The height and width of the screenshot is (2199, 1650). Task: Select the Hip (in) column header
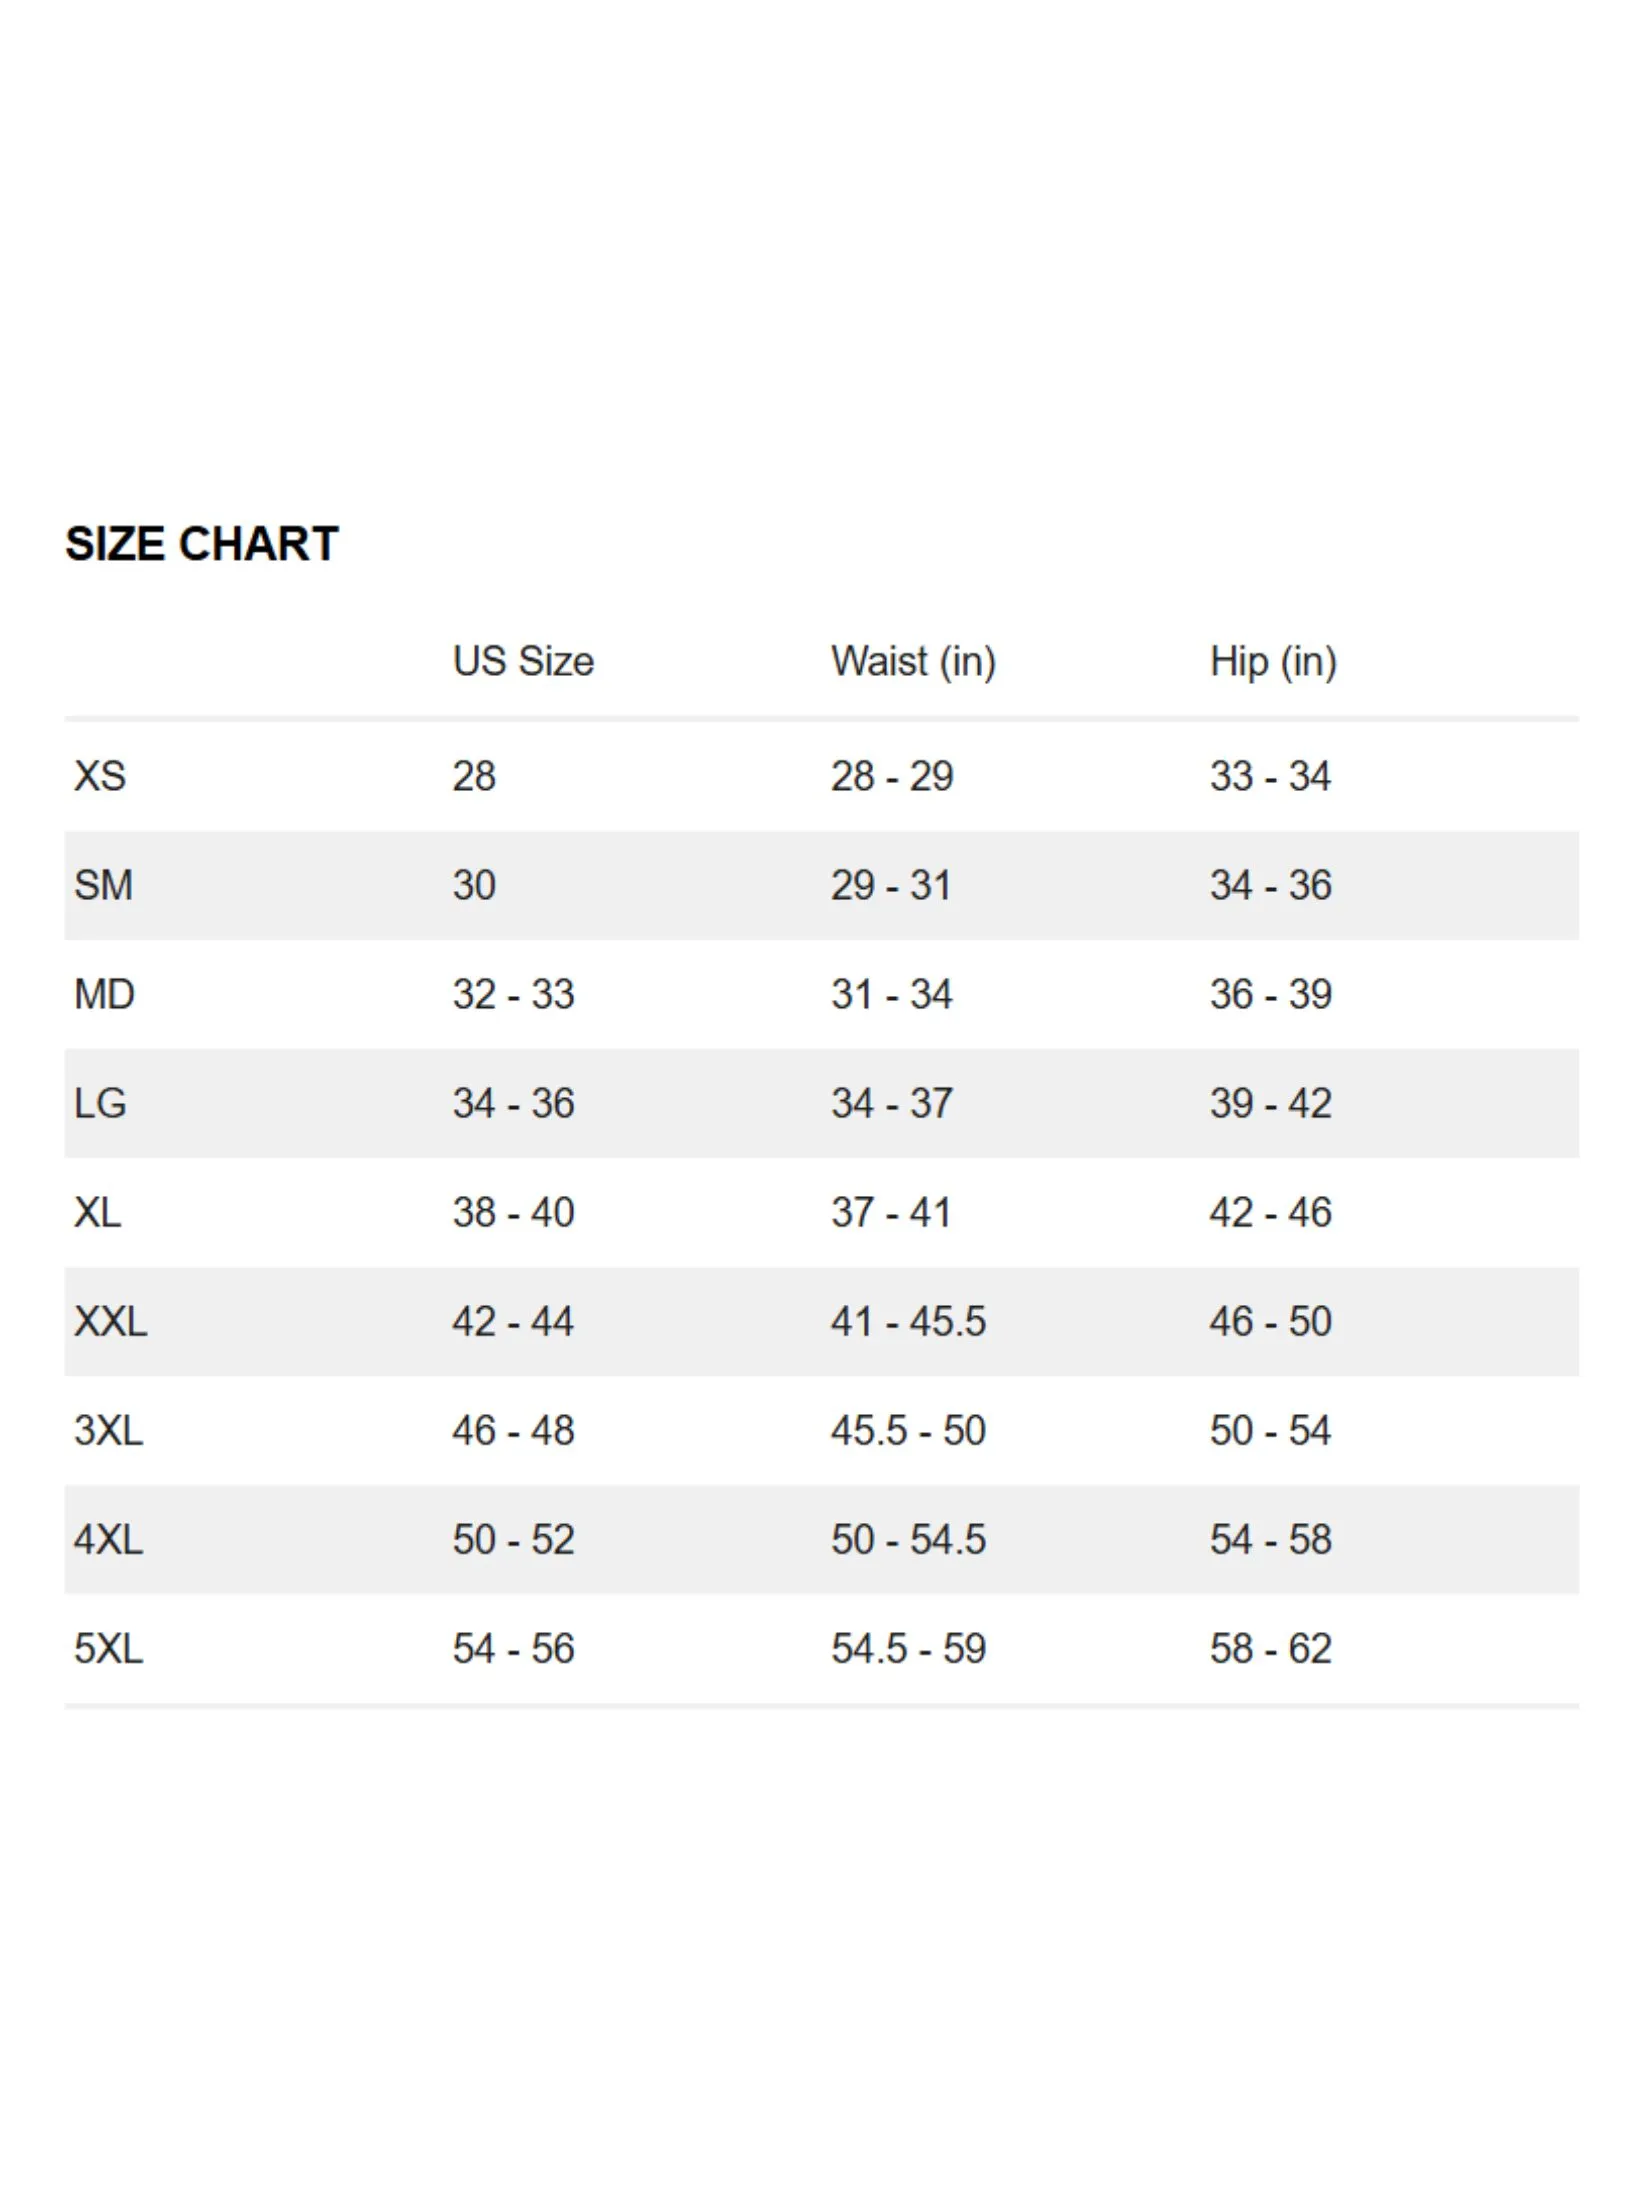pos(1273,662)
